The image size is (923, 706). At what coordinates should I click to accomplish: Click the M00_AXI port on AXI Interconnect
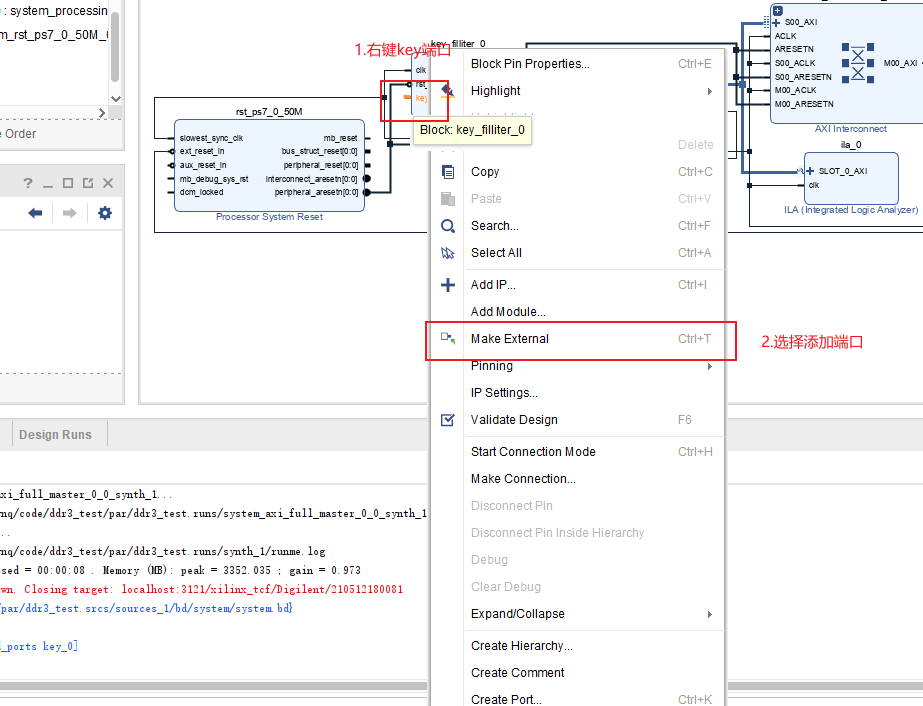pyautogui.click(x=900, y=63)
